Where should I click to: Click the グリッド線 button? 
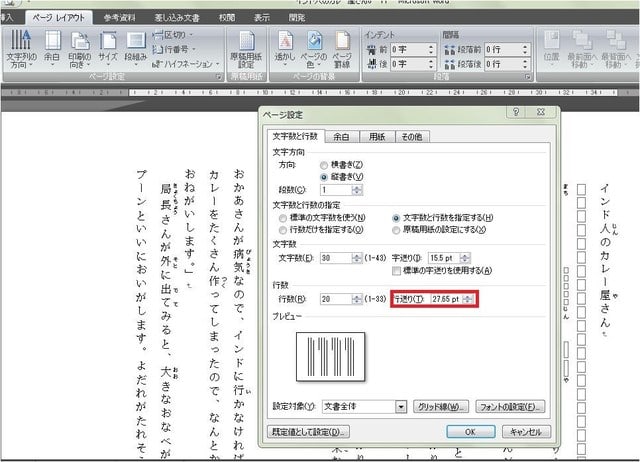441,407
